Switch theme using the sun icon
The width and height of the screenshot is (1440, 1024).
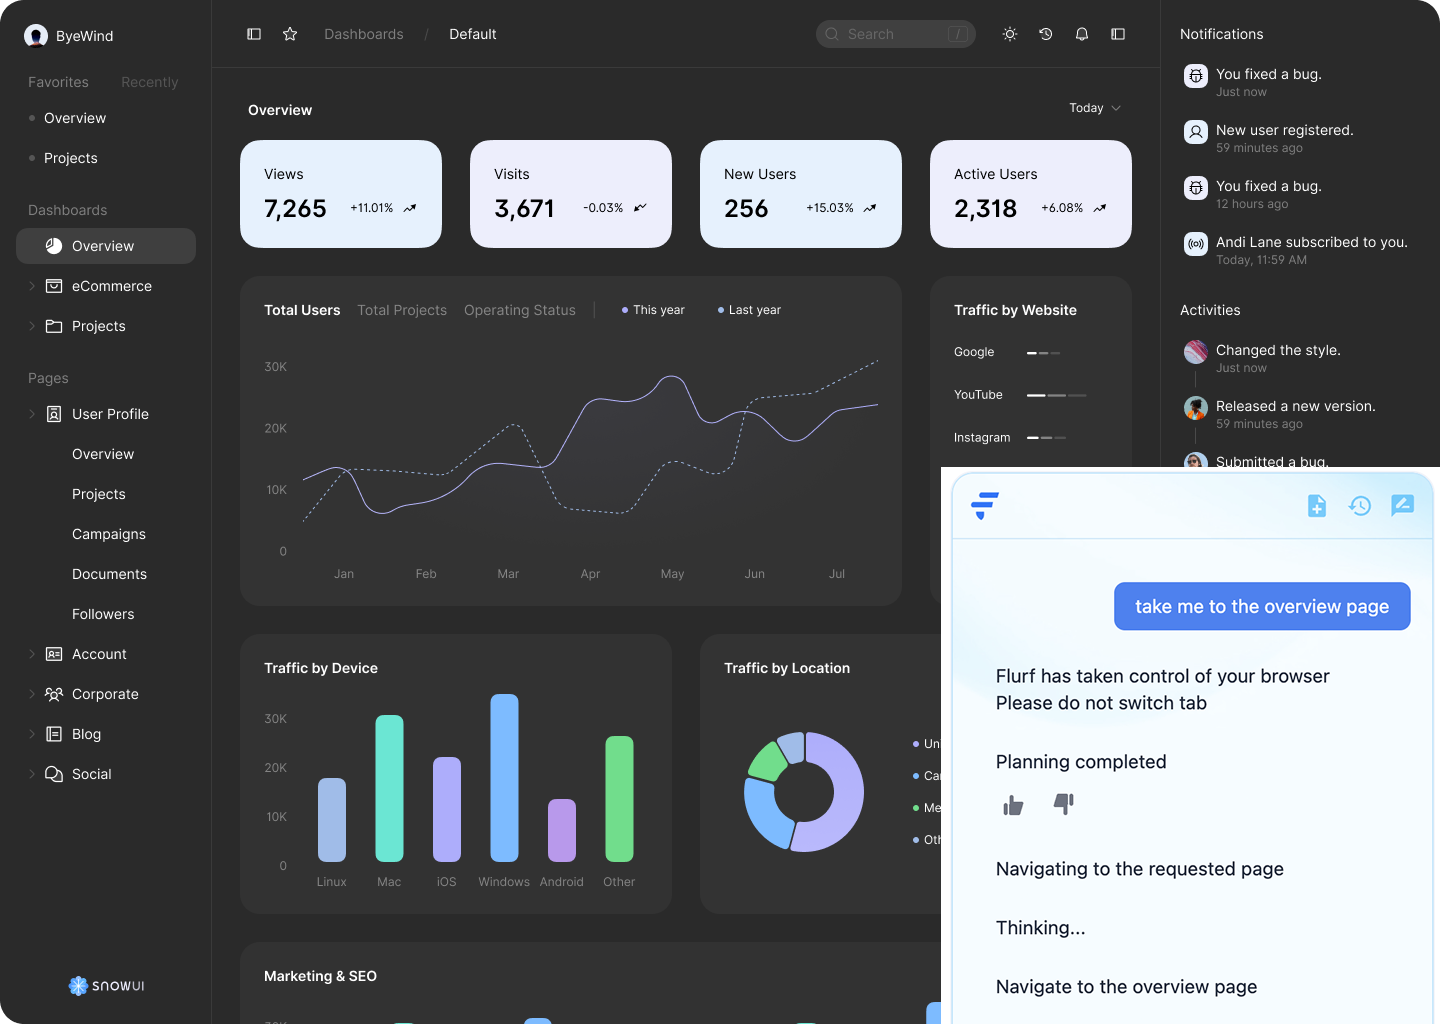point(1010,34)
